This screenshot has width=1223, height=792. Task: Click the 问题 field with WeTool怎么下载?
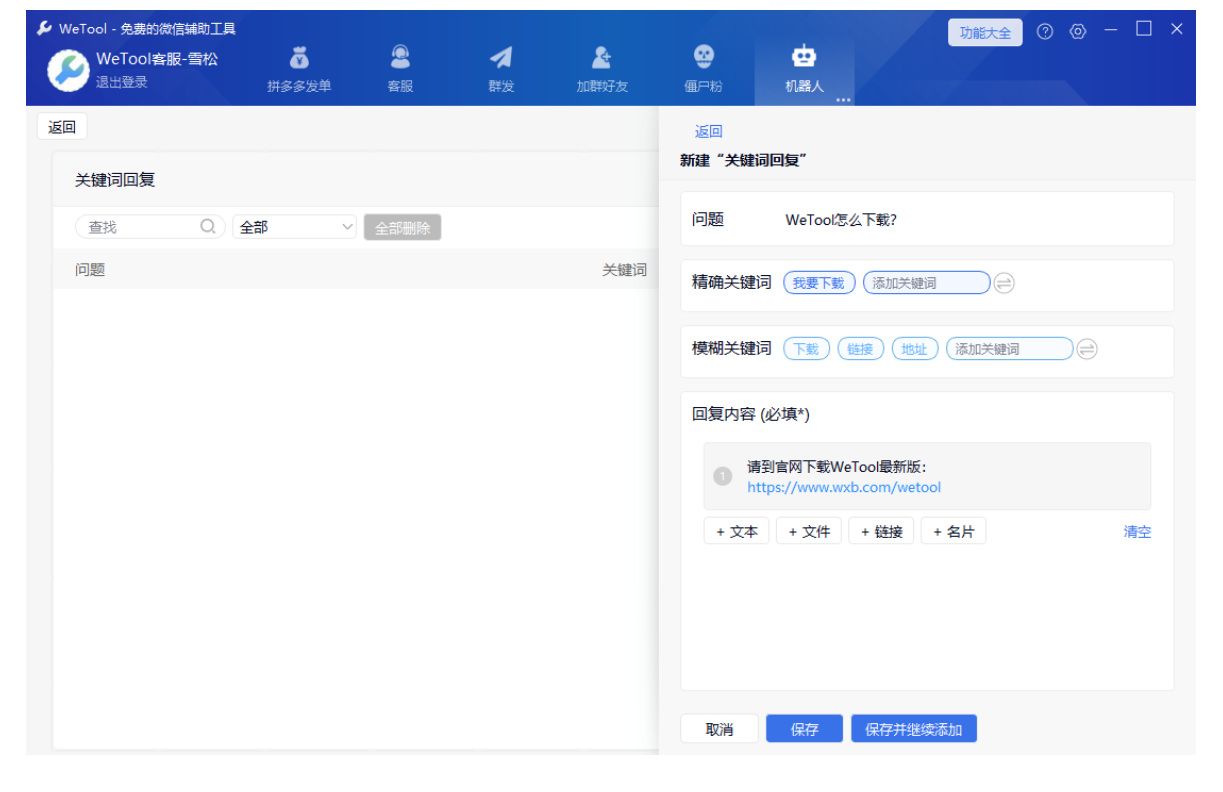click(x=927, y=219)
